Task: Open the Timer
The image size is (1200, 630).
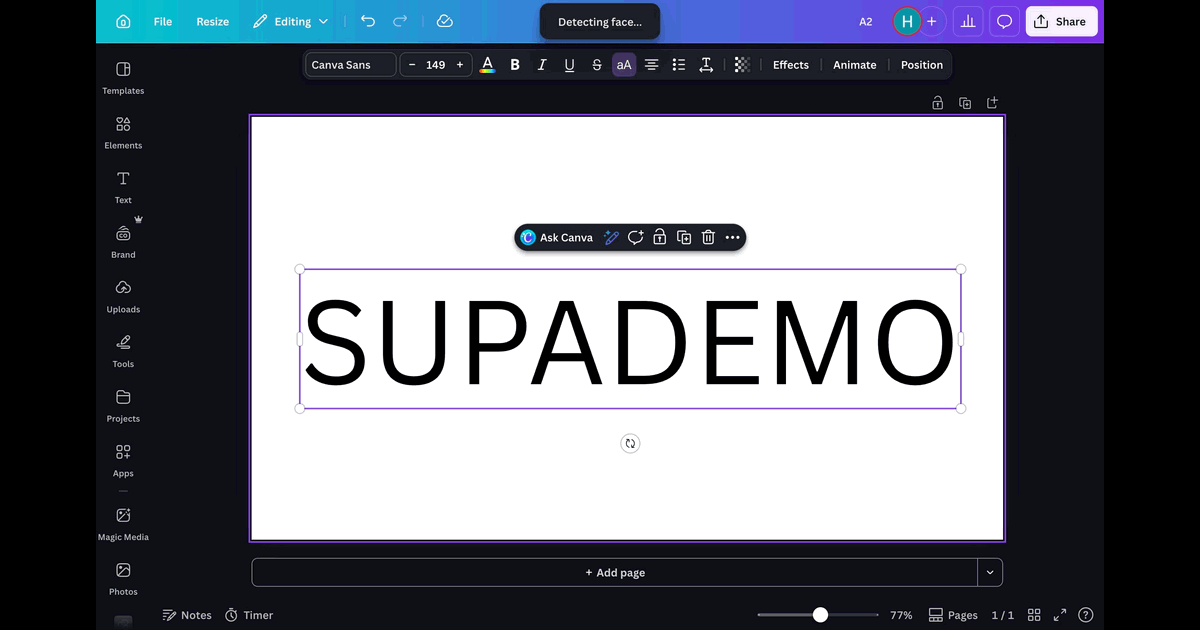Action: pos(249,615)
